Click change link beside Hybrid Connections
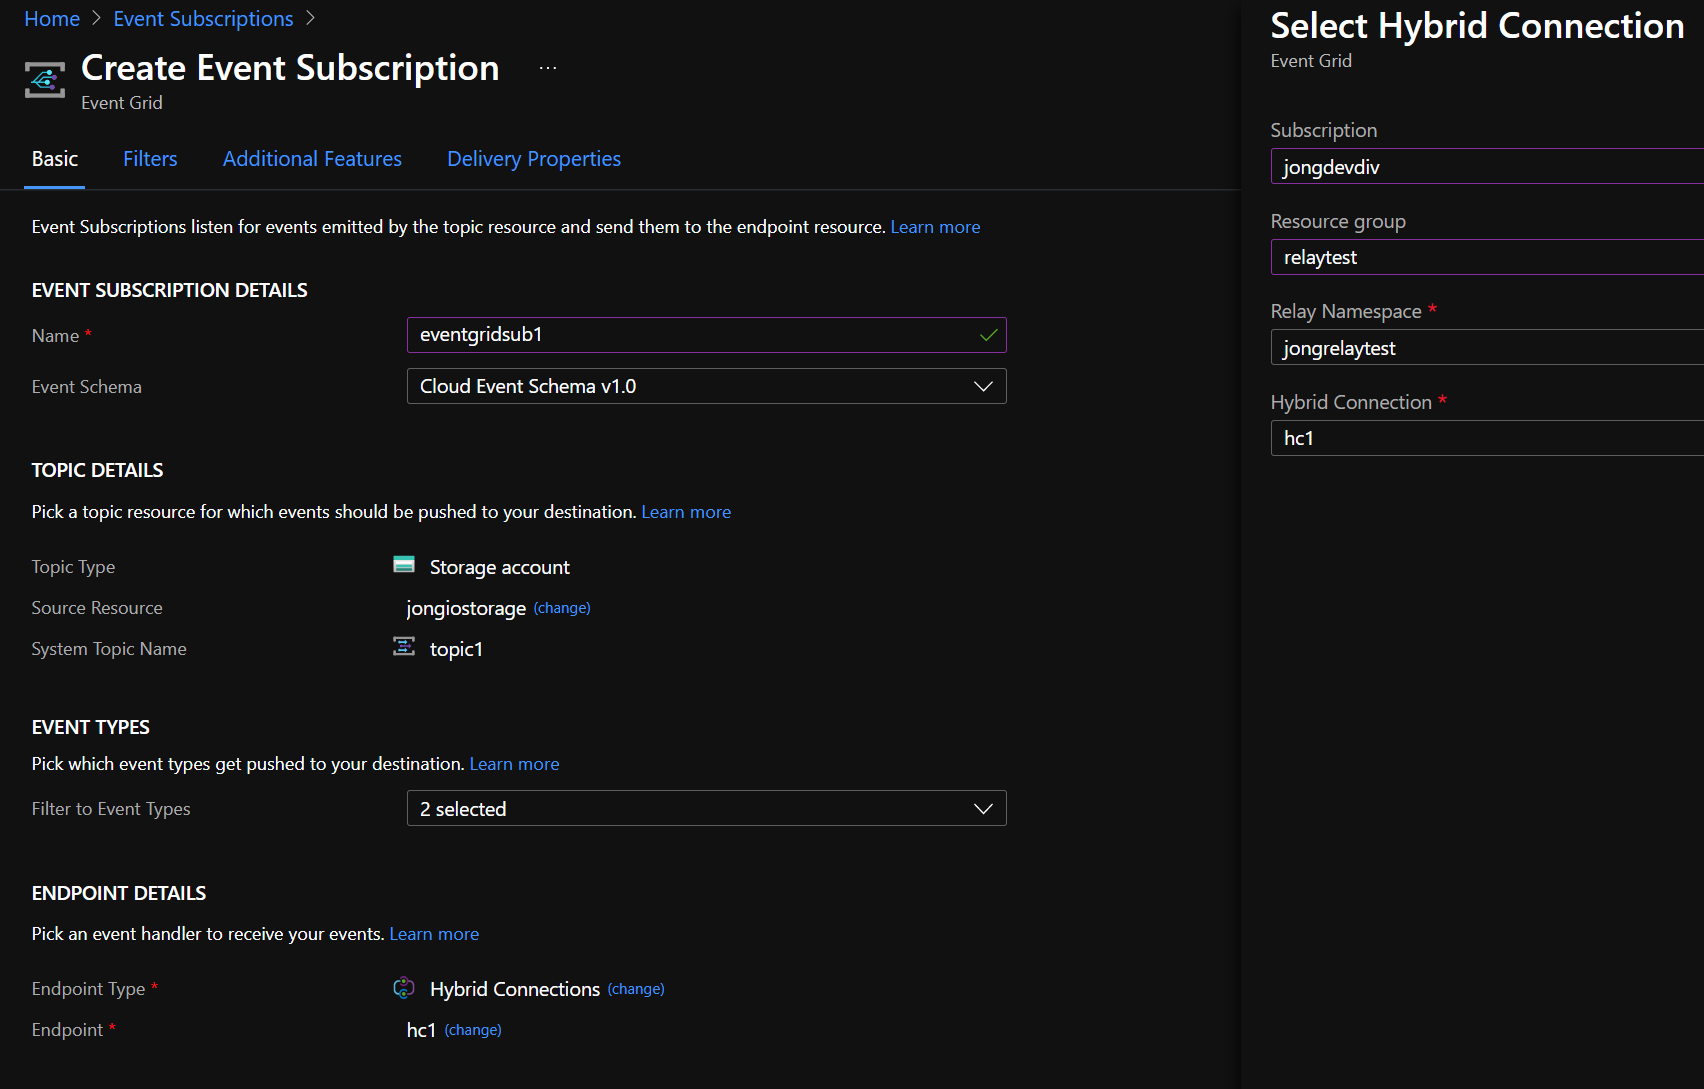 (x=636, y=989)
